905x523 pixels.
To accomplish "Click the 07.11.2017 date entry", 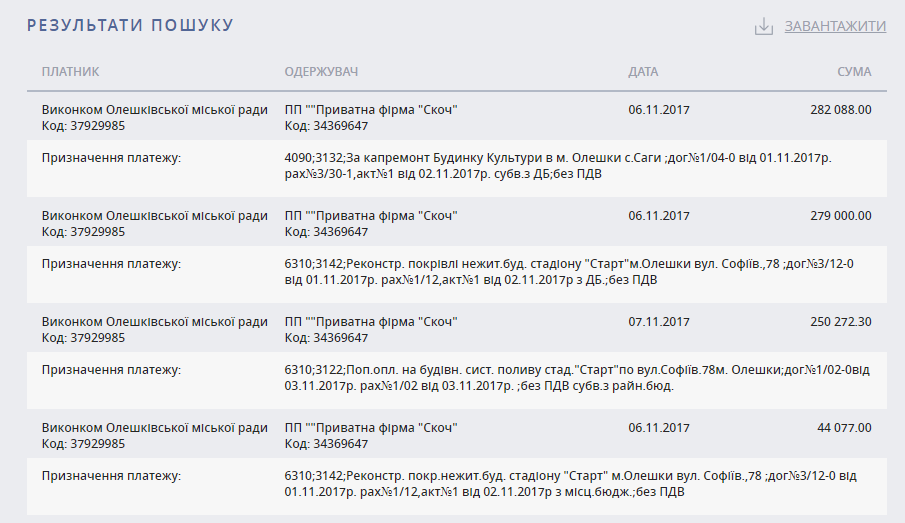I will click(x=659, y=322).
